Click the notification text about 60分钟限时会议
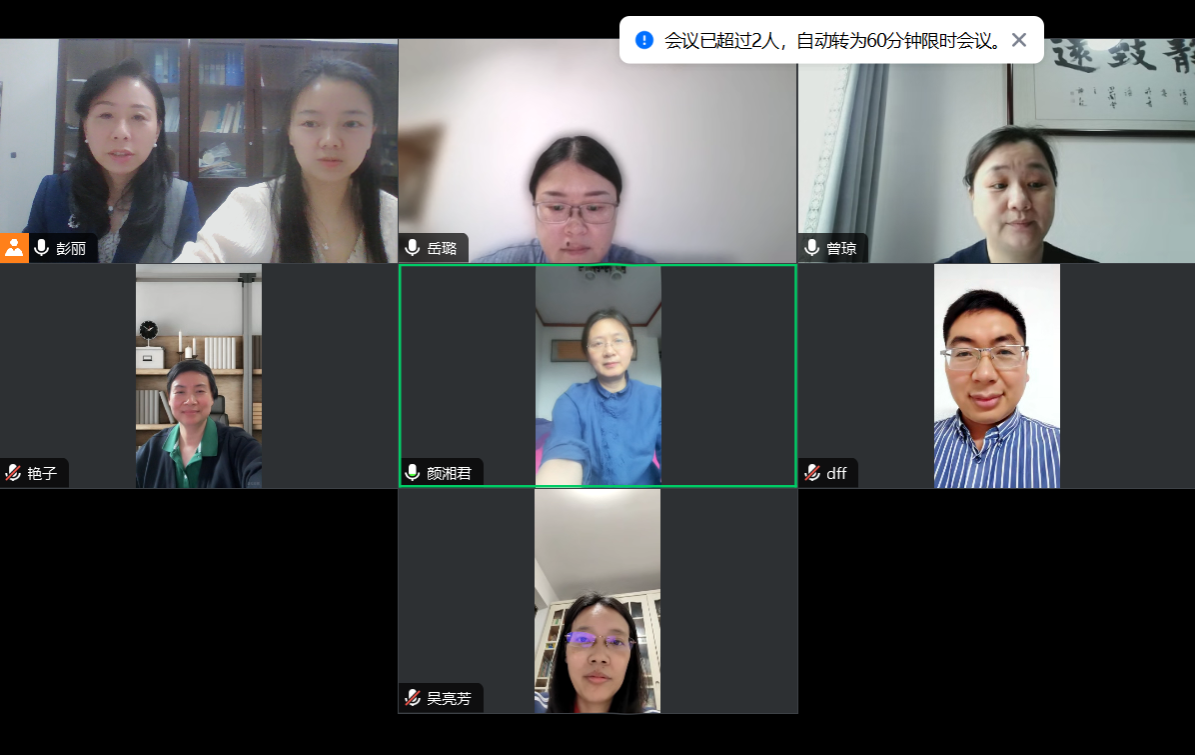 coord(834,40)
